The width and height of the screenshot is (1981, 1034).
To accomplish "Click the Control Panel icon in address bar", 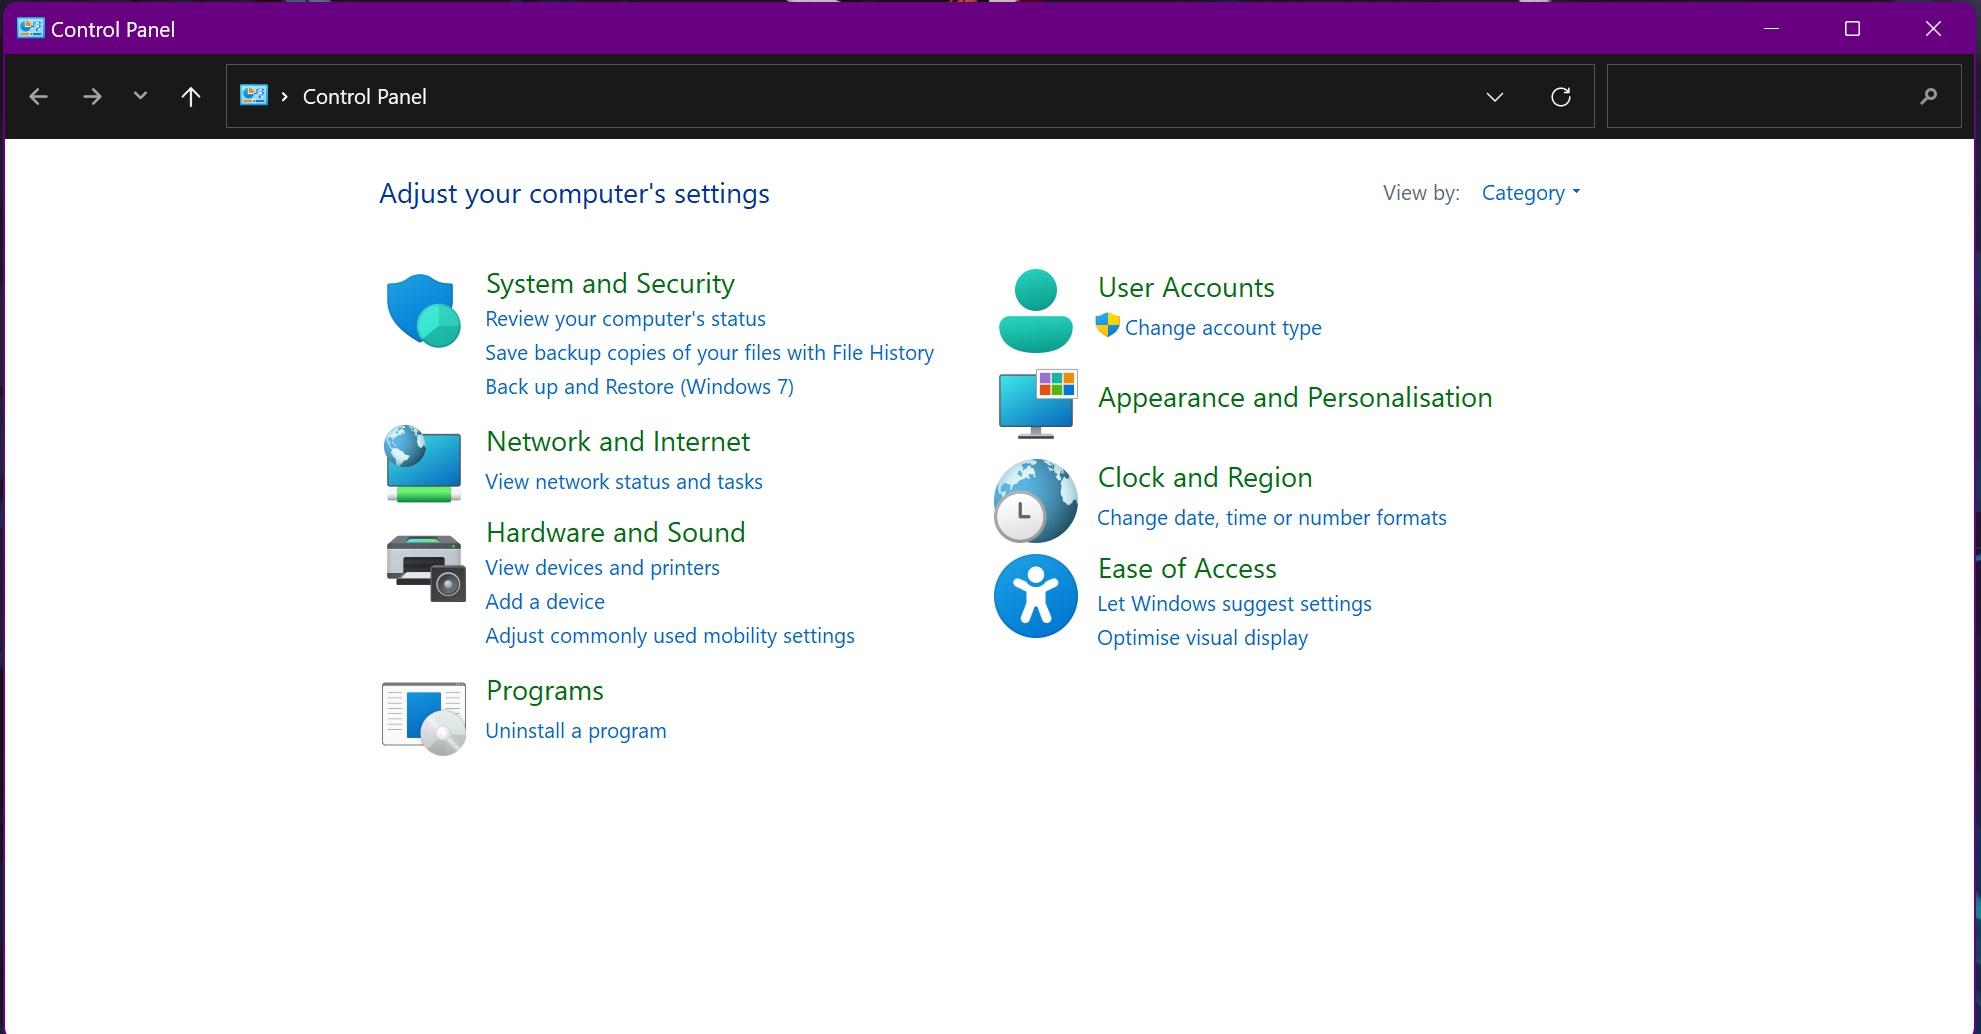I will click(254, 96).
